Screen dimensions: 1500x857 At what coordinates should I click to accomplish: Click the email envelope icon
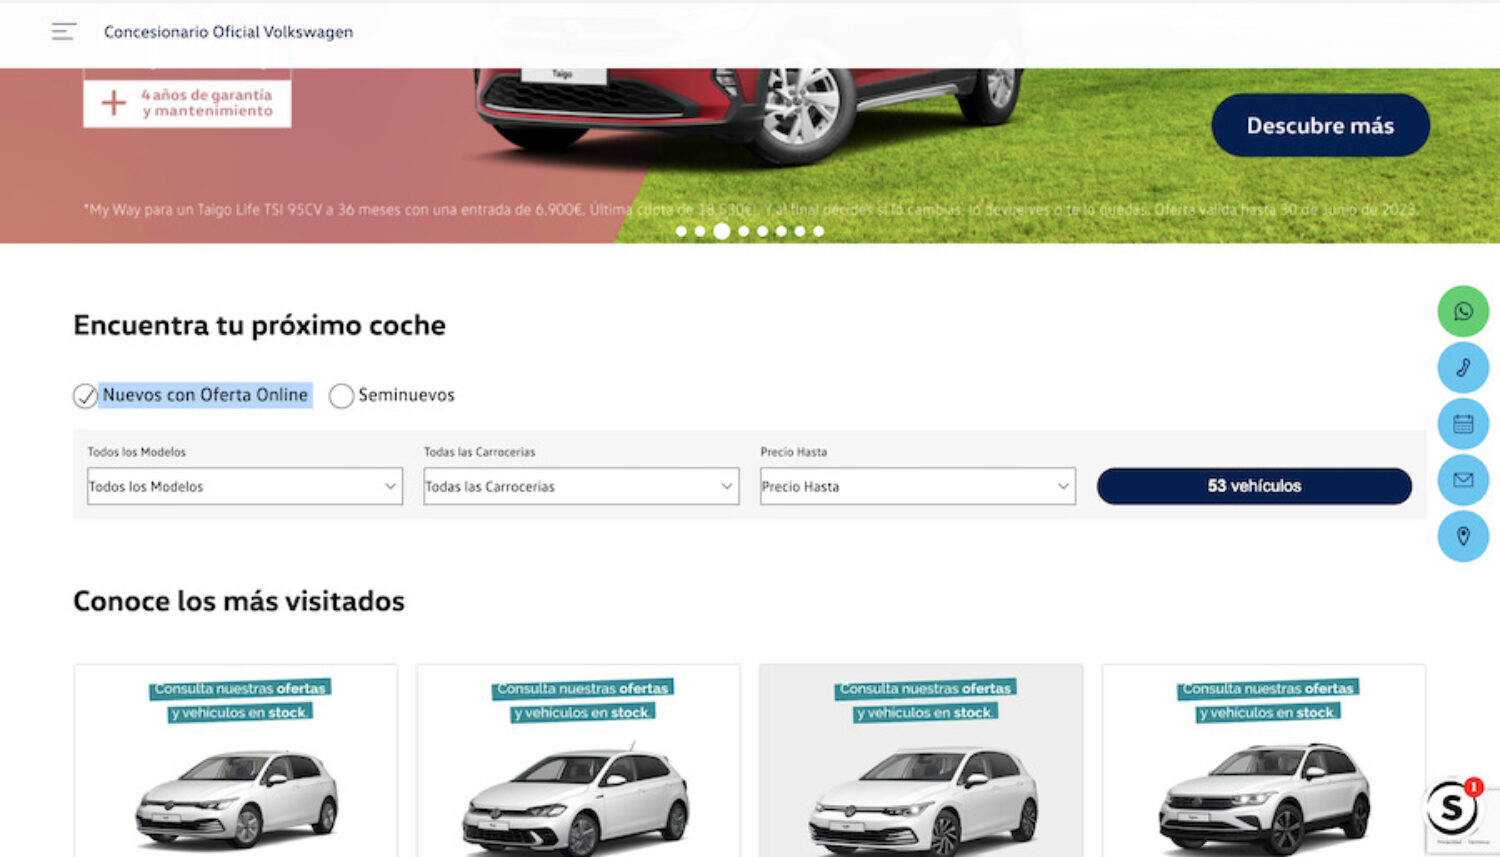pos(1463,480)
